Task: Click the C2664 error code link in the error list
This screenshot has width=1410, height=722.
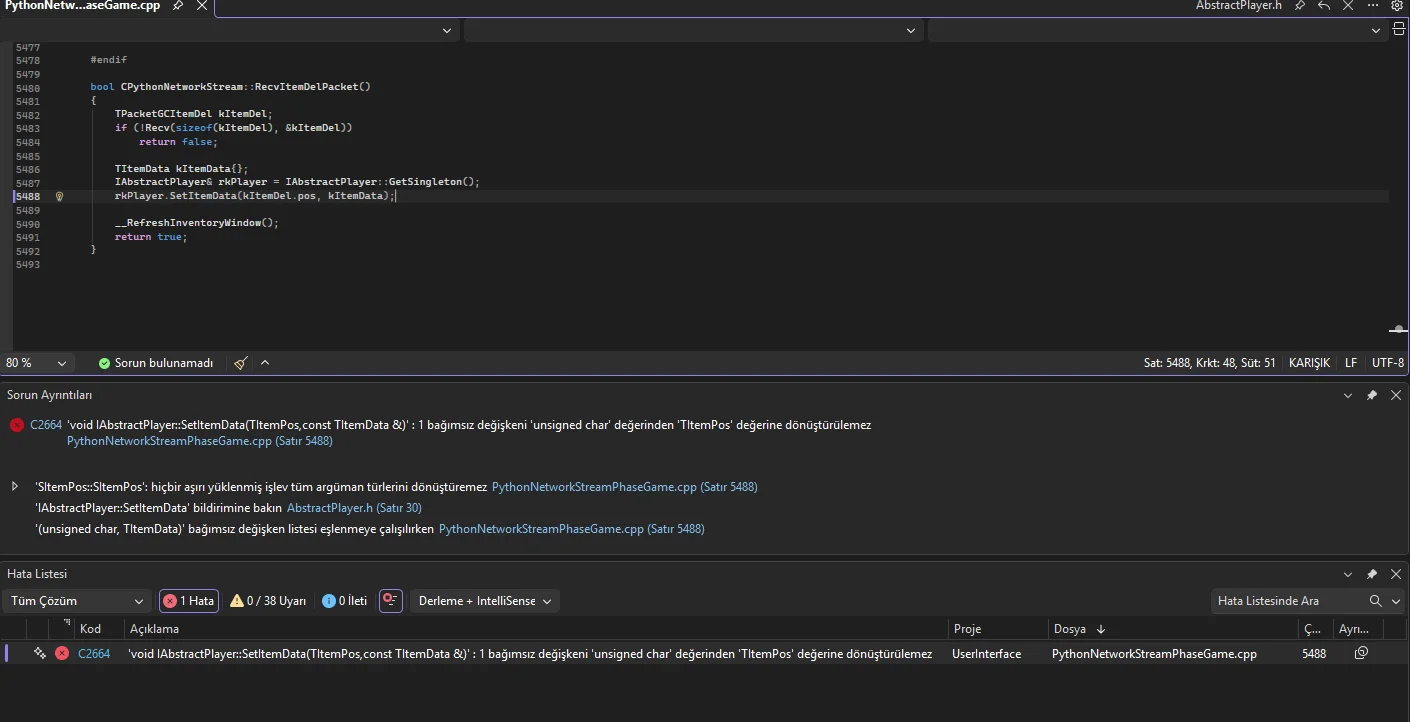Action: [94, 653]
